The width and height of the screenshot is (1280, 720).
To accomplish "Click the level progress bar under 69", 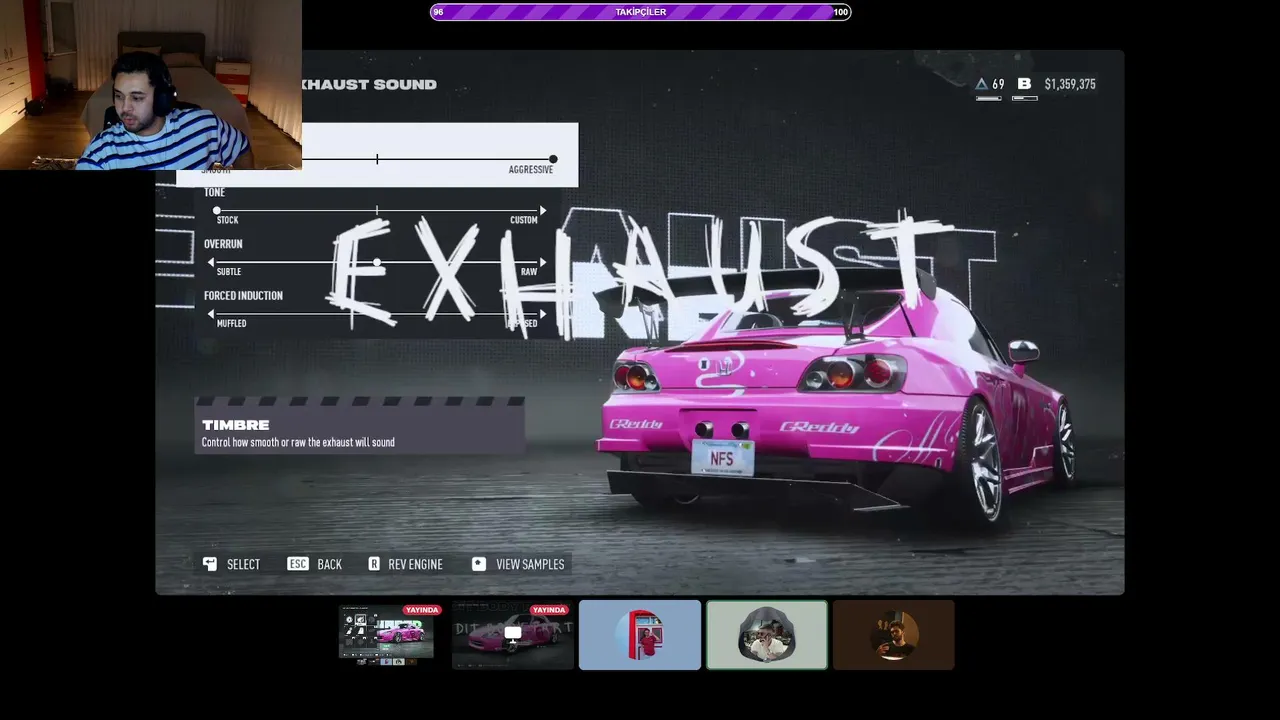I will pyautogui.click(x=989, y=98).
